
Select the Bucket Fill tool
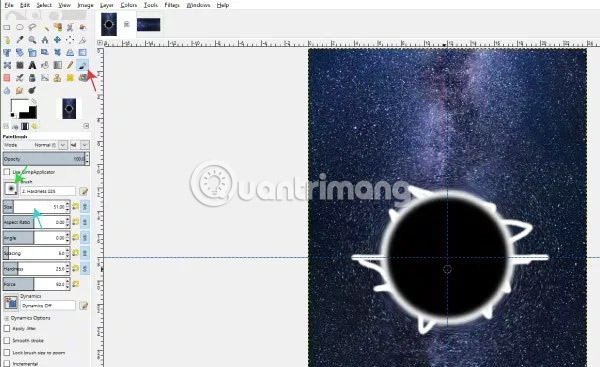pos(45,65)
